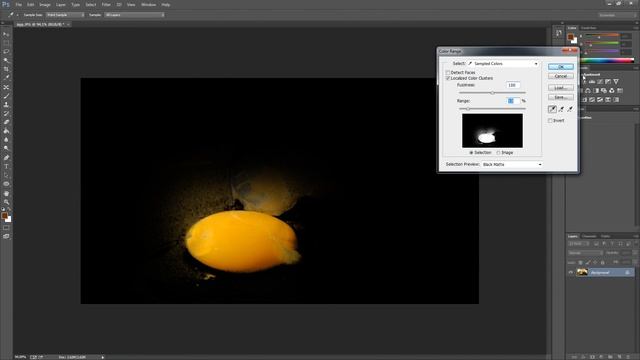
Task: Open the History panel icon
Action: pos(559,33)
